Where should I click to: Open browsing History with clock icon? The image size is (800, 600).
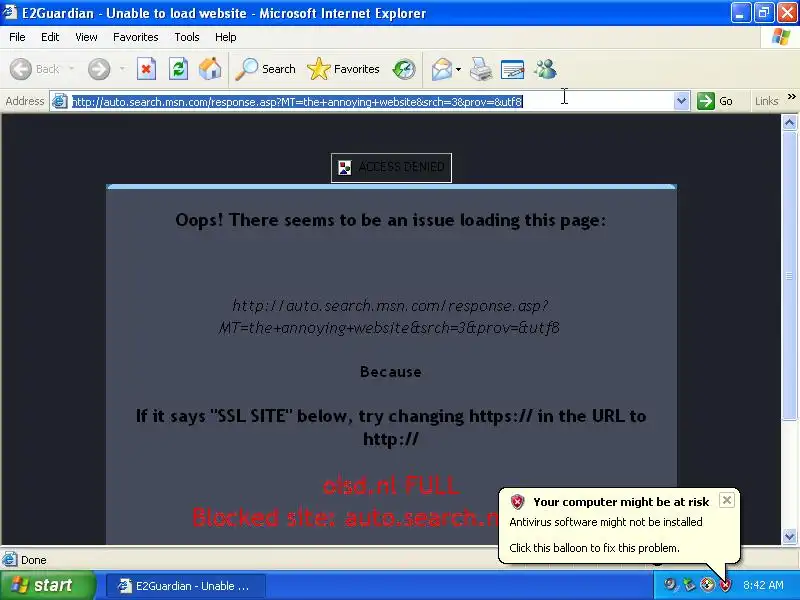pyautogui.click(x=404, y=69)
